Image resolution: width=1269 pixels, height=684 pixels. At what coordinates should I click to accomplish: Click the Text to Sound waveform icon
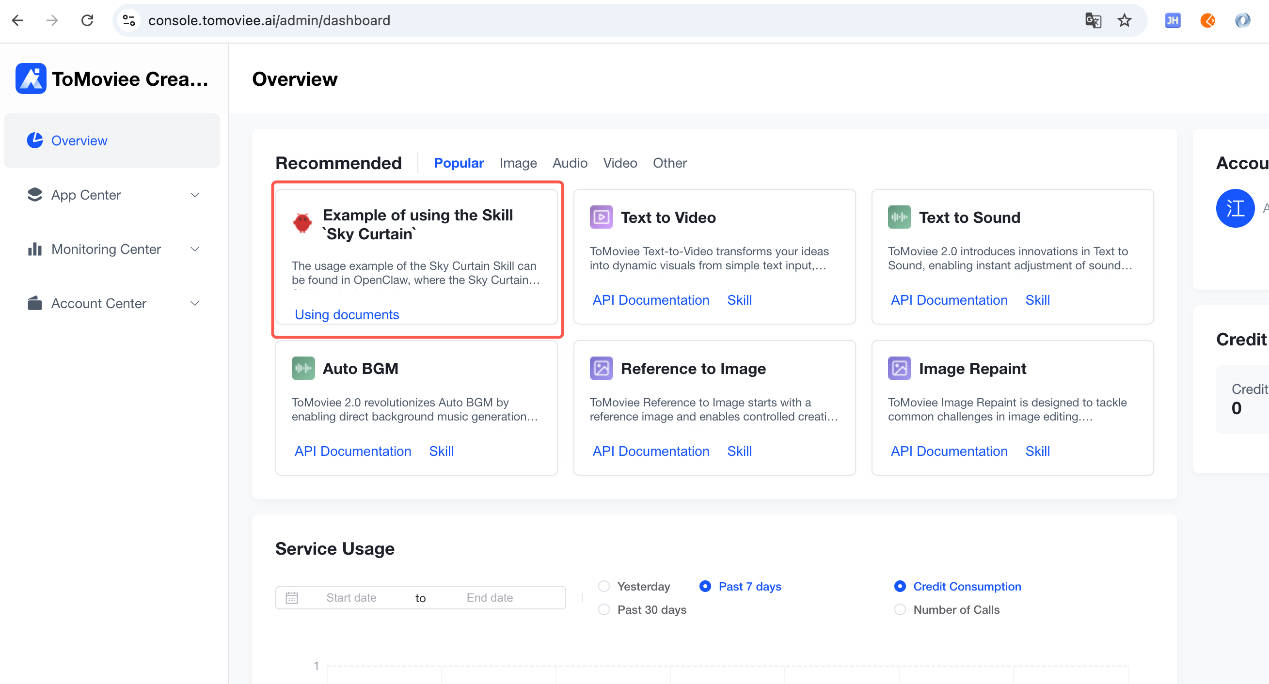(x=899, y=217)
